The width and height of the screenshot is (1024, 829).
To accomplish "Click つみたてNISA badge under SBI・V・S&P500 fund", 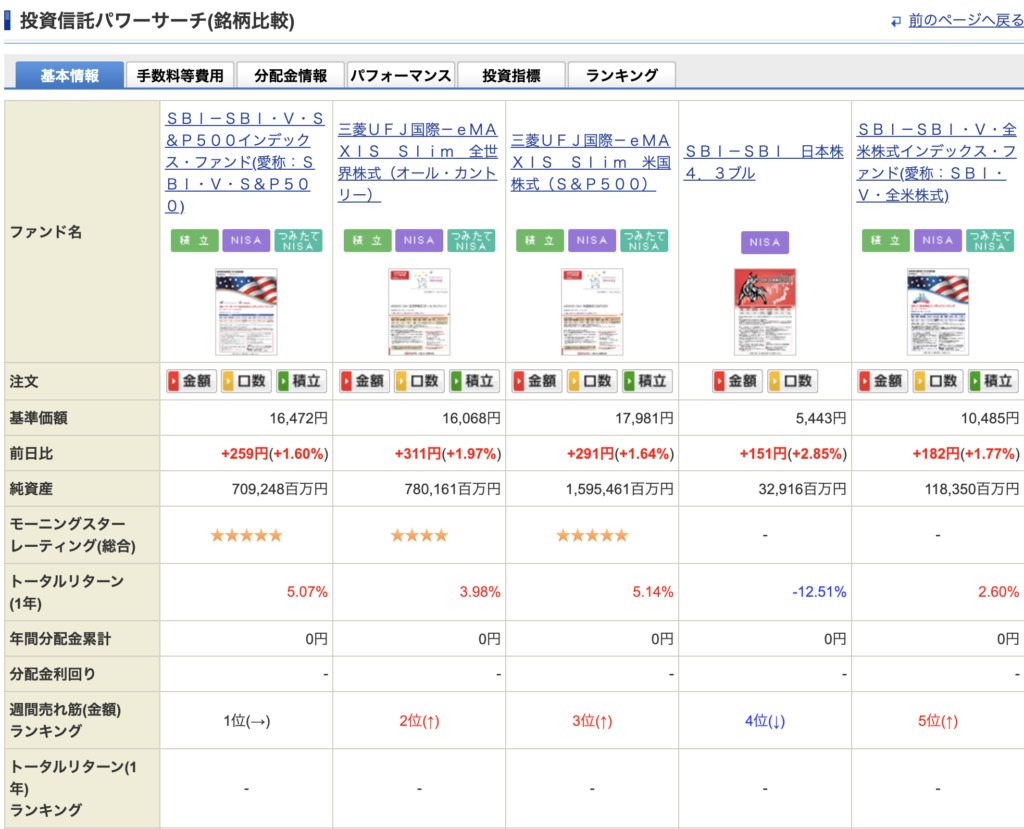I will 298,240.
